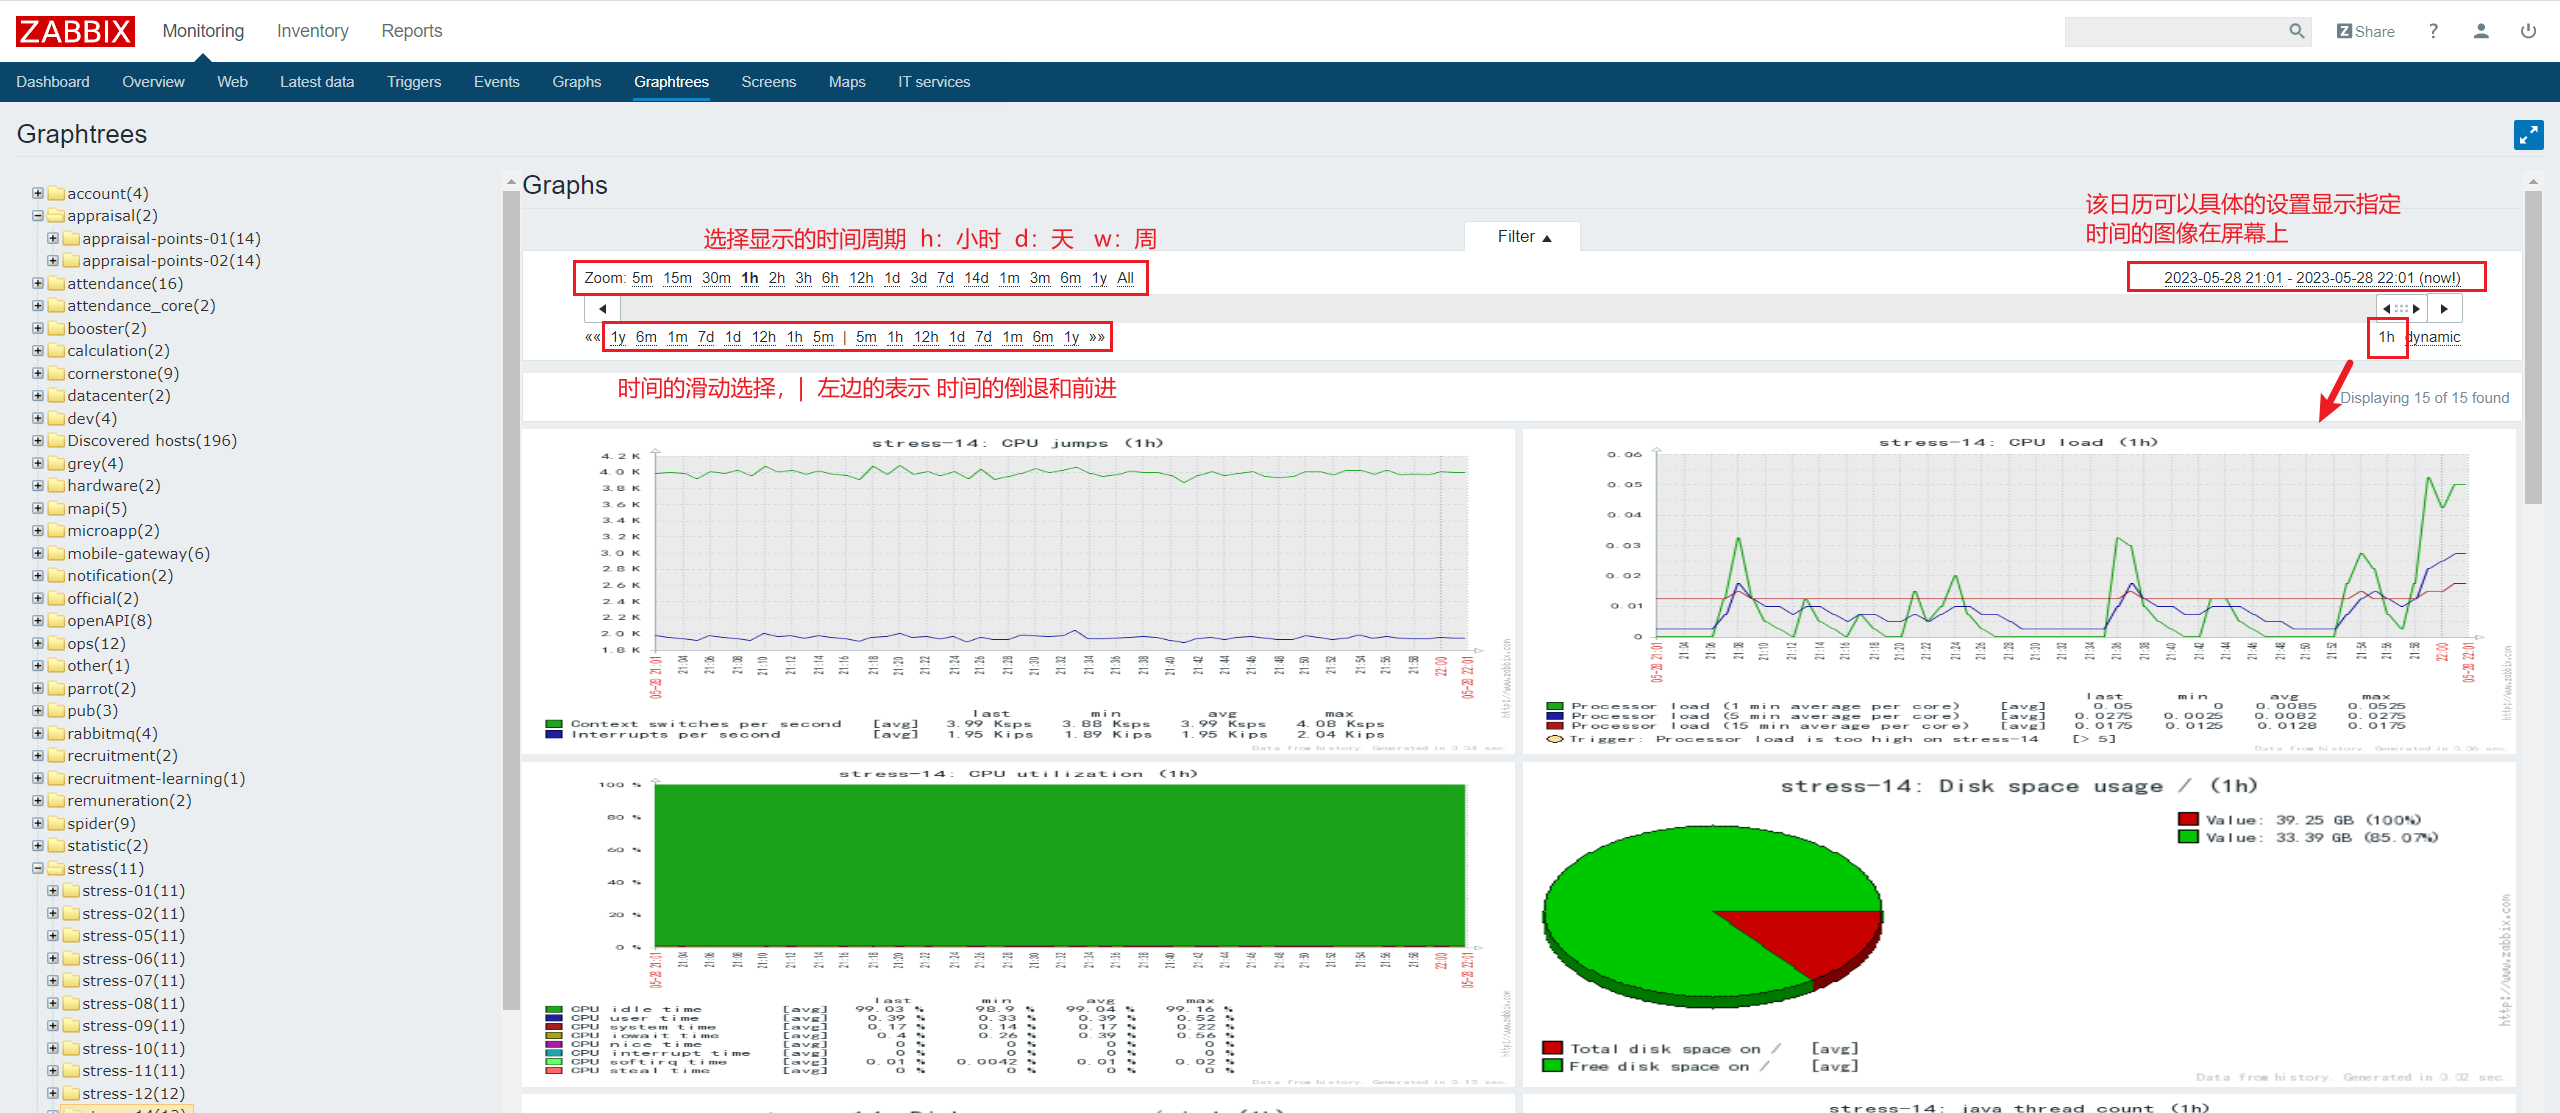The height and width of the screenshot is (1113, 2560).
Task: Expand the account(4) tree folder
Action: (x=38, y=193)
